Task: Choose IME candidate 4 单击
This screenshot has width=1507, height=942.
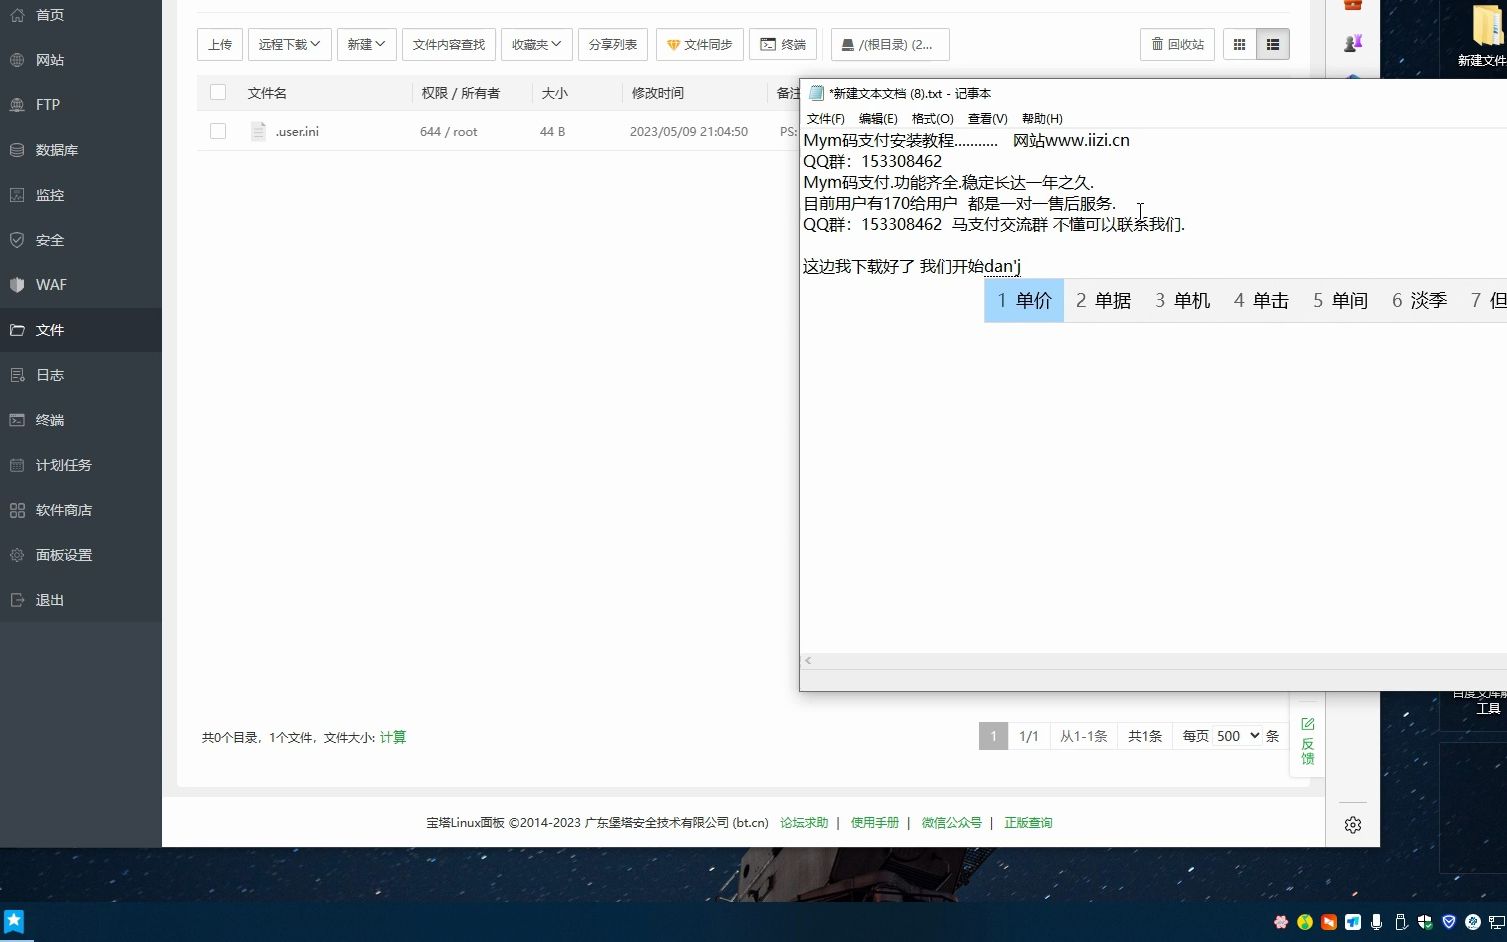Action: [1261, 301]
